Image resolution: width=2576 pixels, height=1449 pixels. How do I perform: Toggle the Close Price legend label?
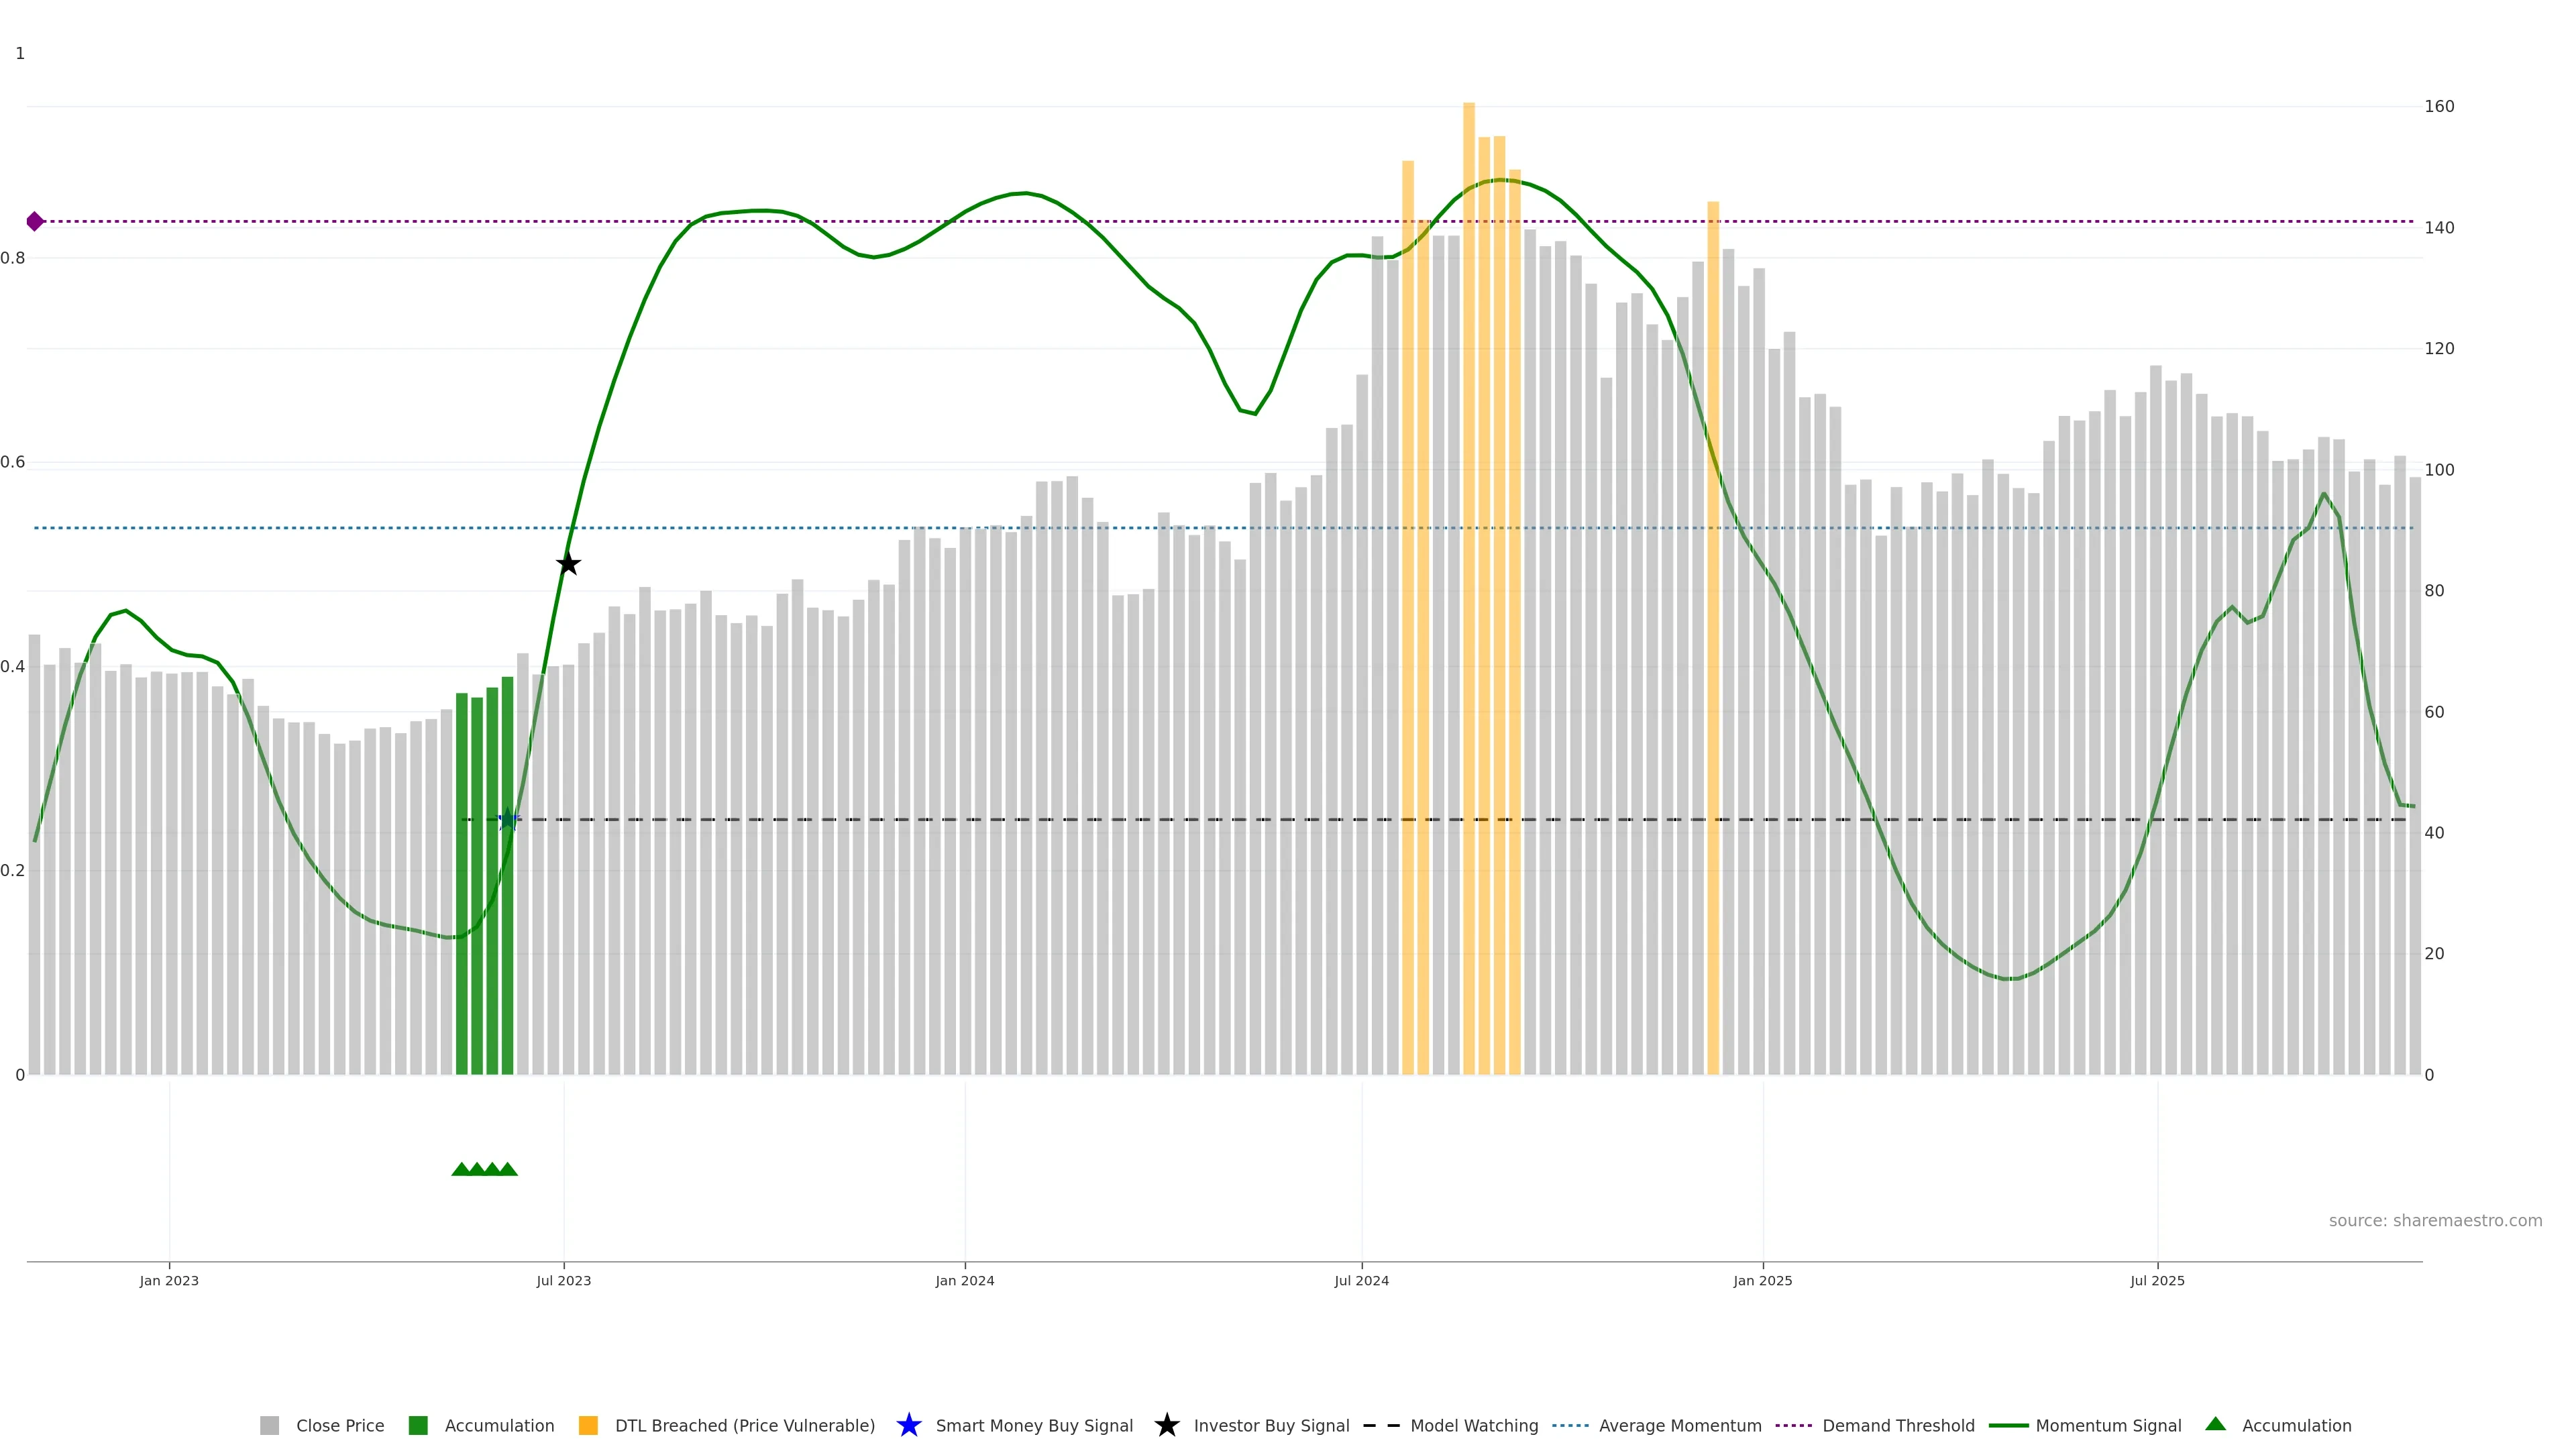click(x=340, y=1425)
